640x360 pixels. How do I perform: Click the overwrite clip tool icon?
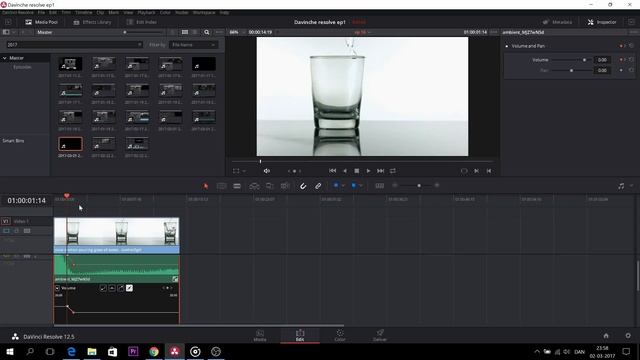pos(269,186)
